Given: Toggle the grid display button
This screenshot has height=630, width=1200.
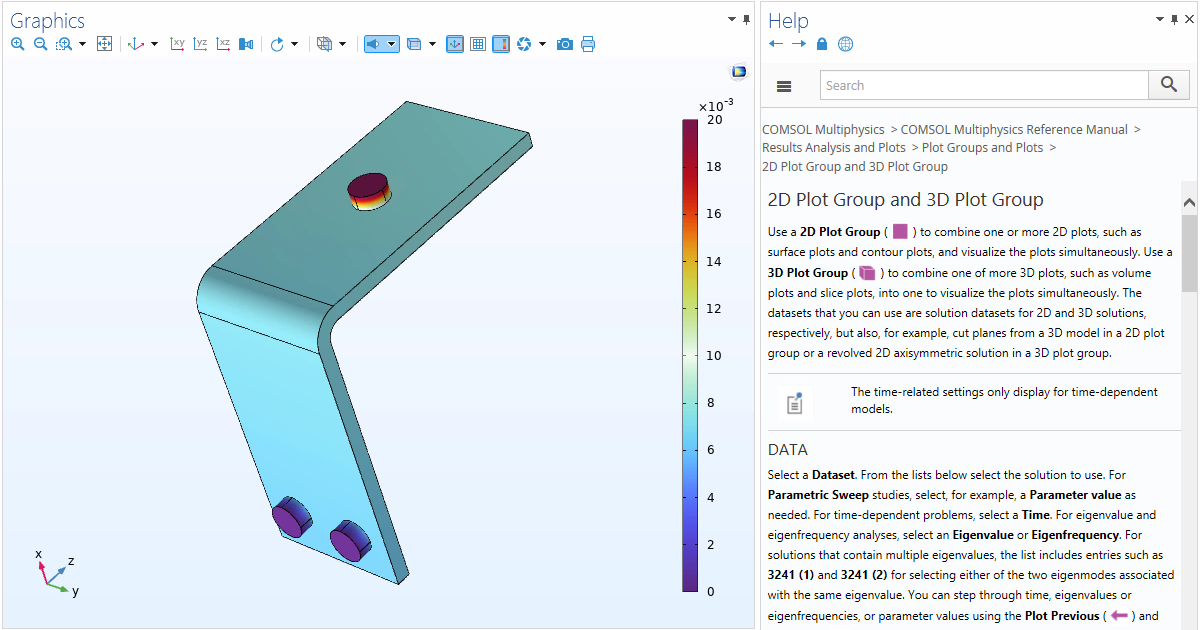Looking at the screenshot, I should tap(478, 44).
